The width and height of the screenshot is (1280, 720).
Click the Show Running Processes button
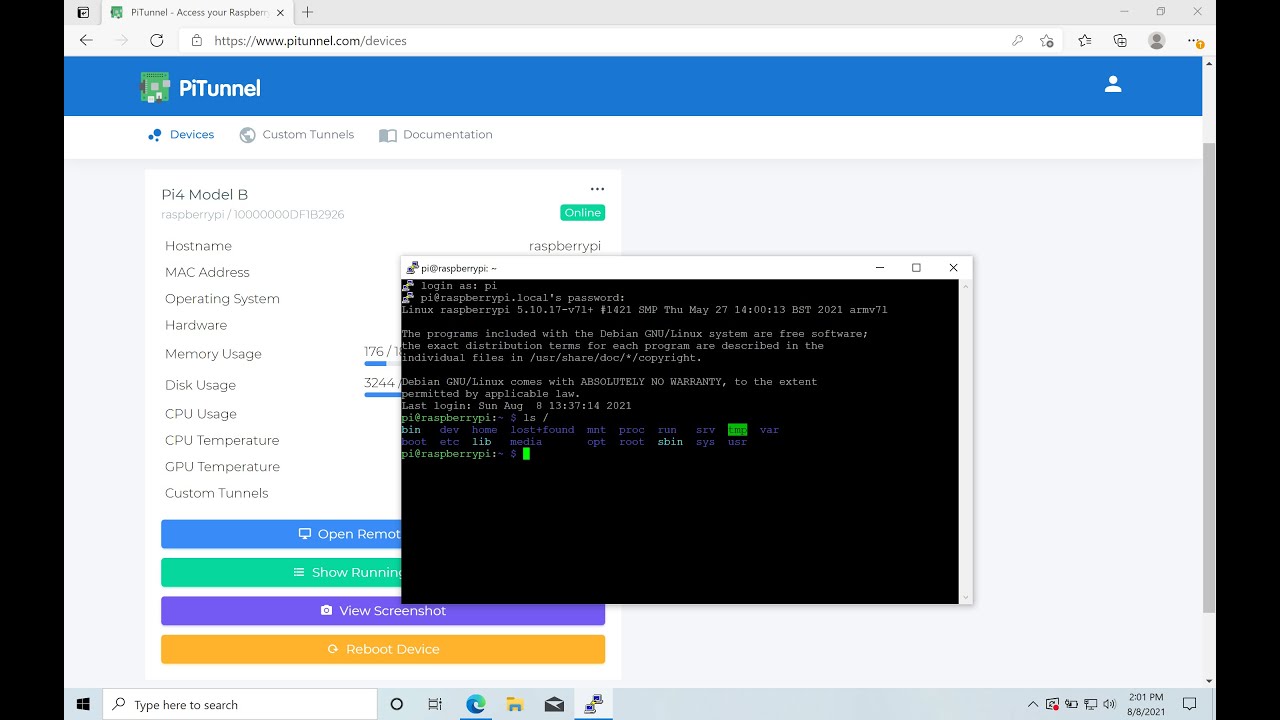coord(281,572)
